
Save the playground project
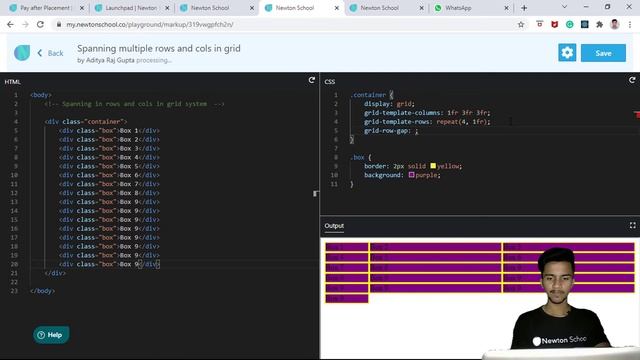[x=603, y=53]
